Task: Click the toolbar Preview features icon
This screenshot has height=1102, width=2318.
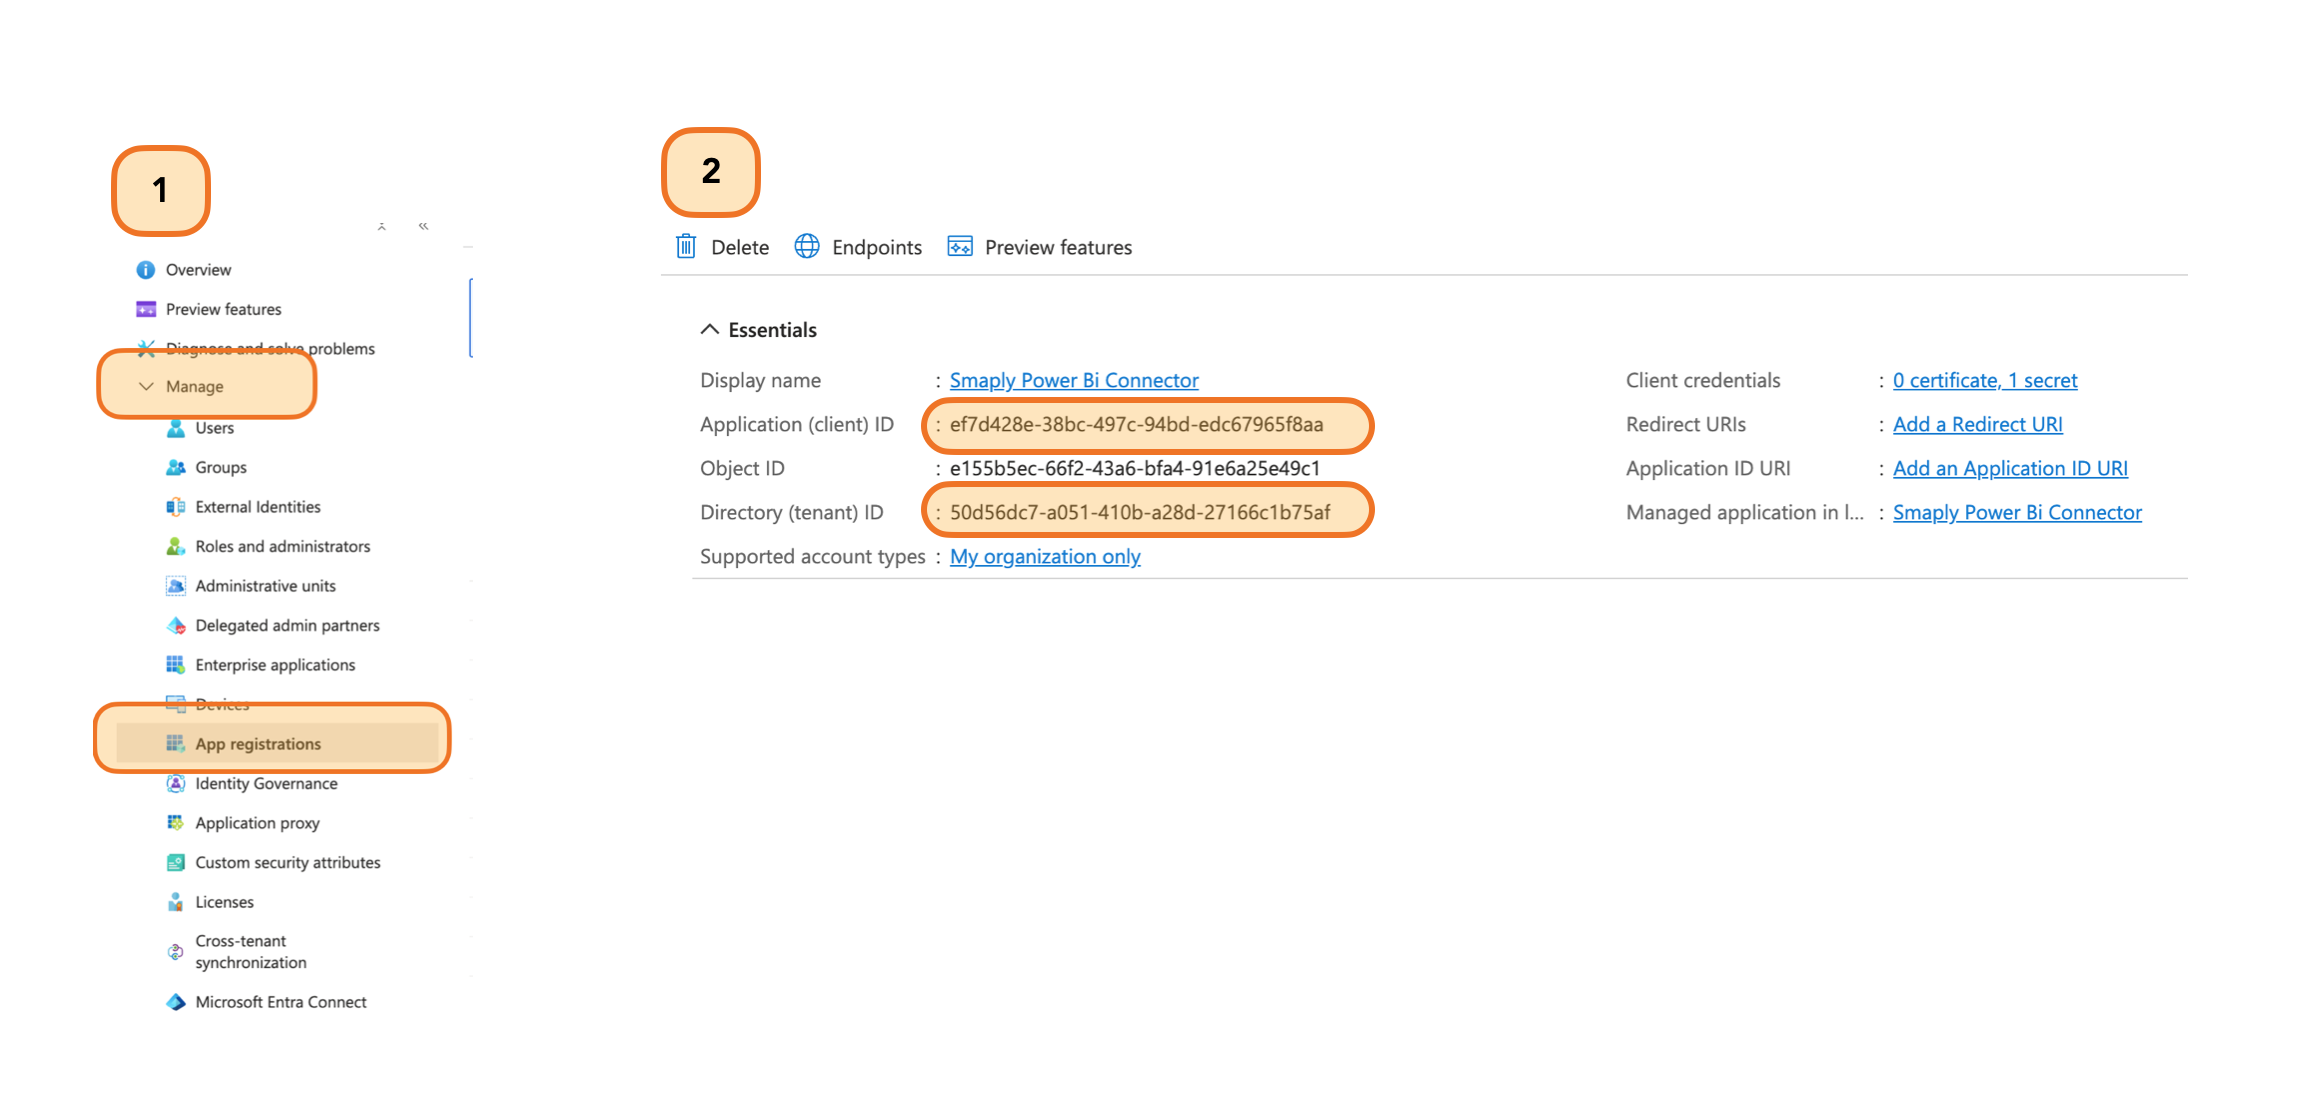Action: pyautogui.click(x=960, y=247)
